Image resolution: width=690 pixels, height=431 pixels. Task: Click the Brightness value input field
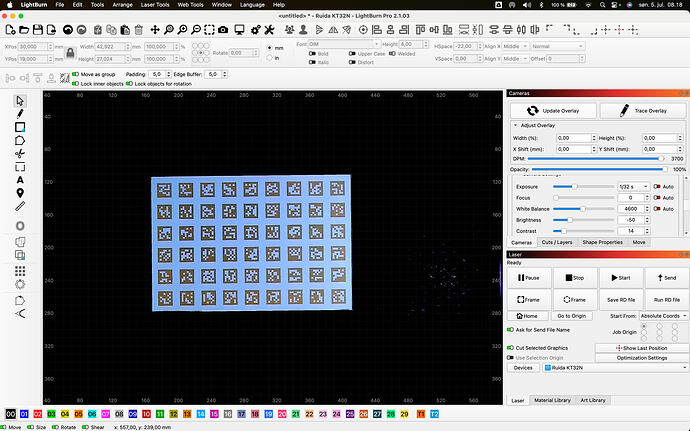tap(631, 220)
